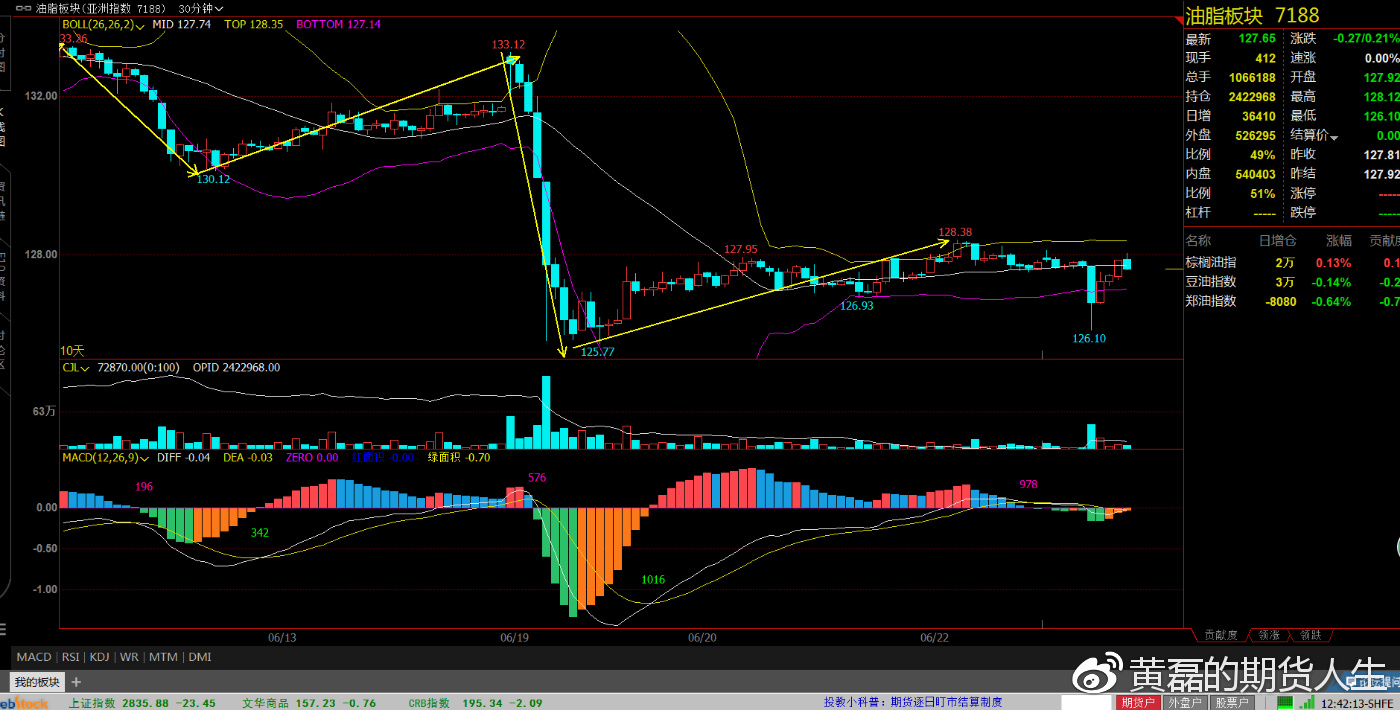1400x710 pixels.
Task: Select the 郑油指数 row
Action: click(1292, 301)
